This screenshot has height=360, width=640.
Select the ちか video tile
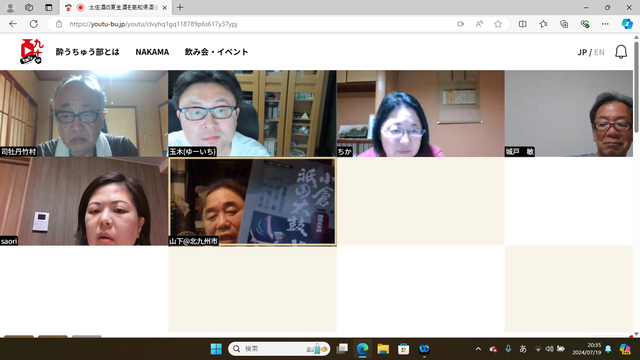click(x=420, y=113)
